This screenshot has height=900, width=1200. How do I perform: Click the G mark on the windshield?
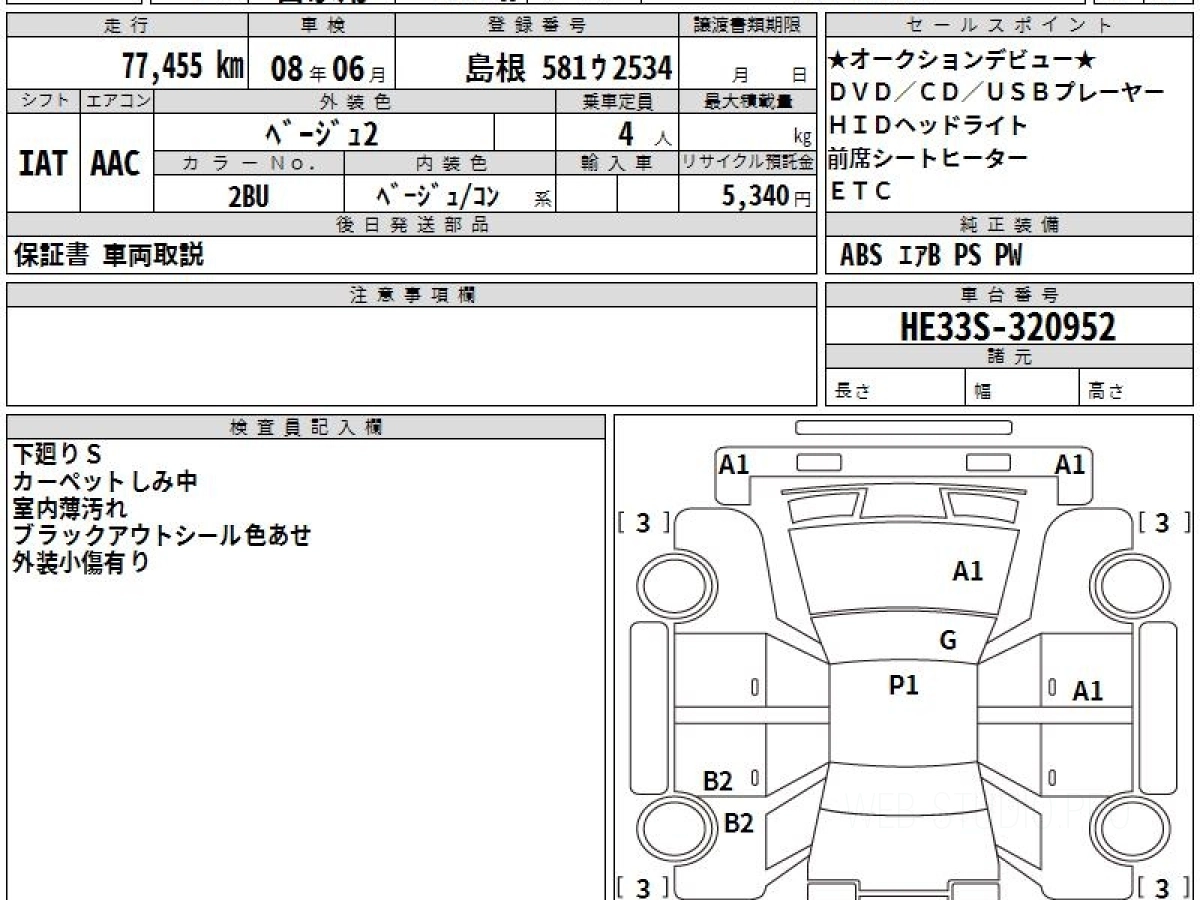tap(948, 641)
